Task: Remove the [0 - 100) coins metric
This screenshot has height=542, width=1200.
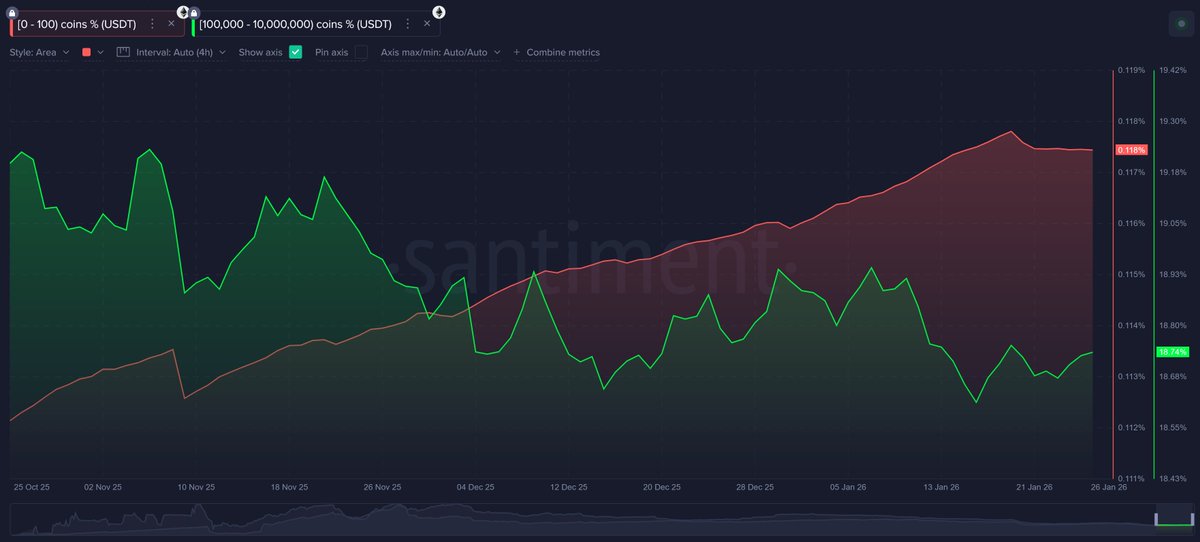Action: pyautogui.click(x=171, y=23)
